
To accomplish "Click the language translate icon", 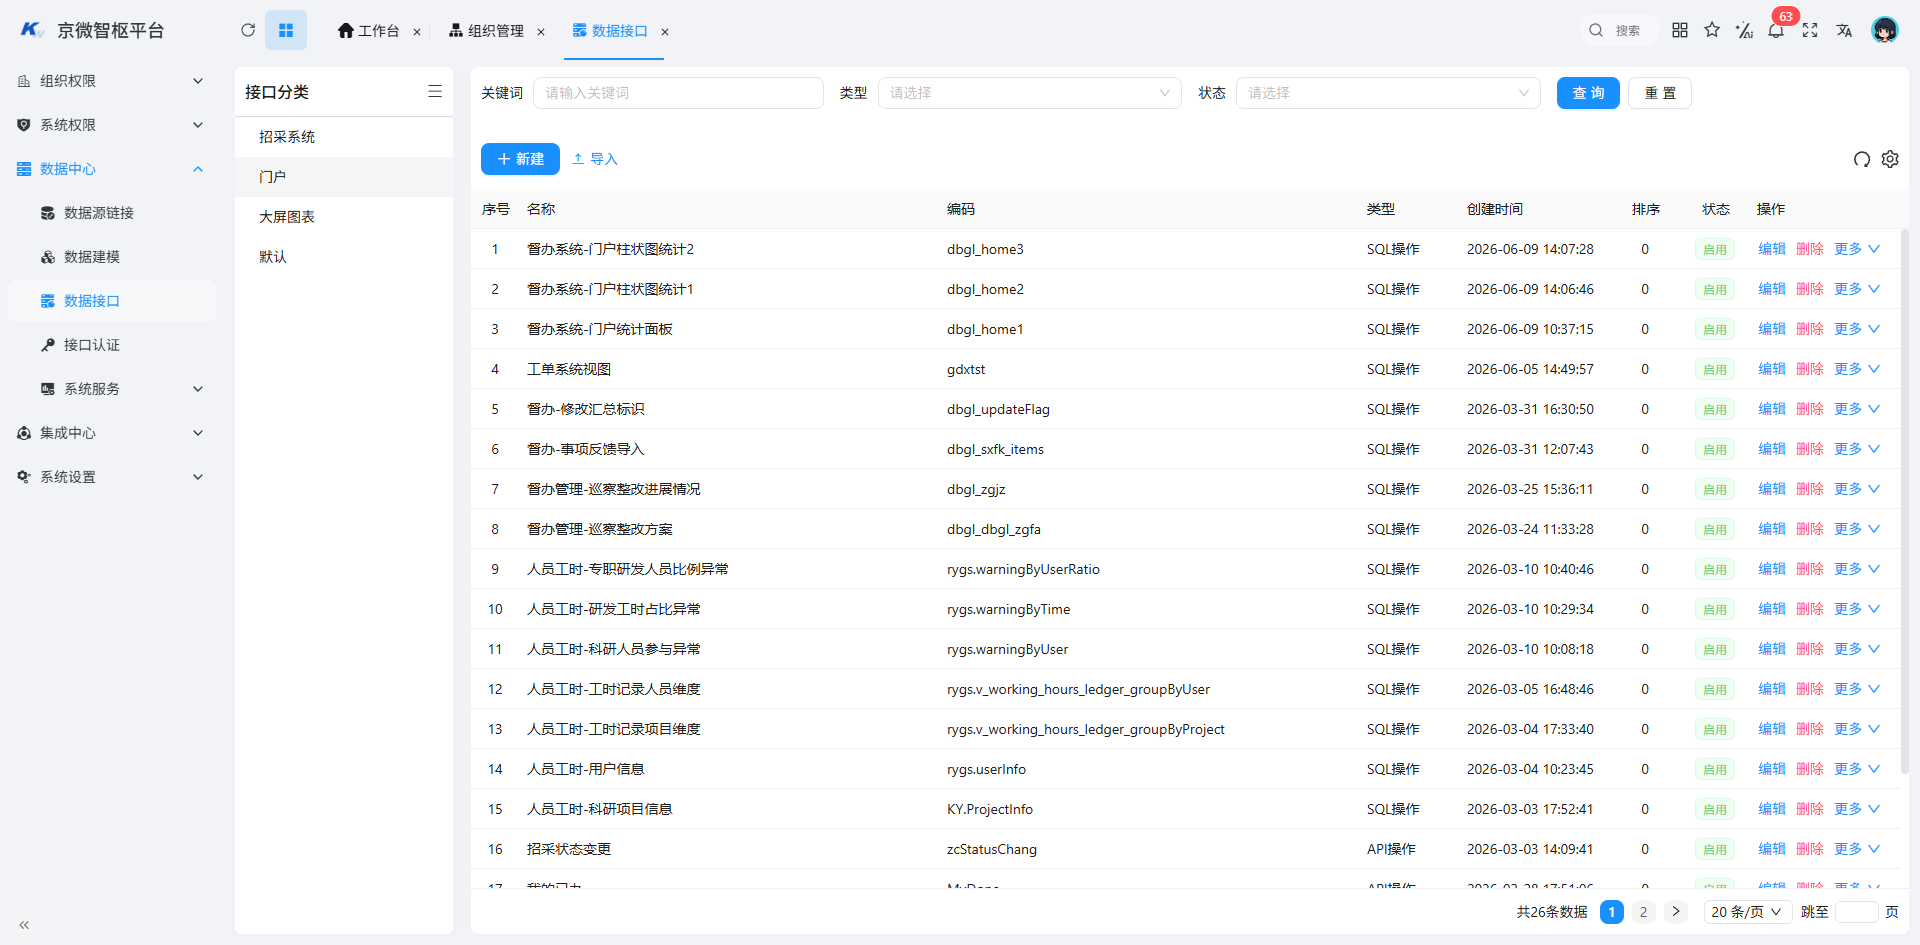I will pyautogui.click(x=1844, y=30).
